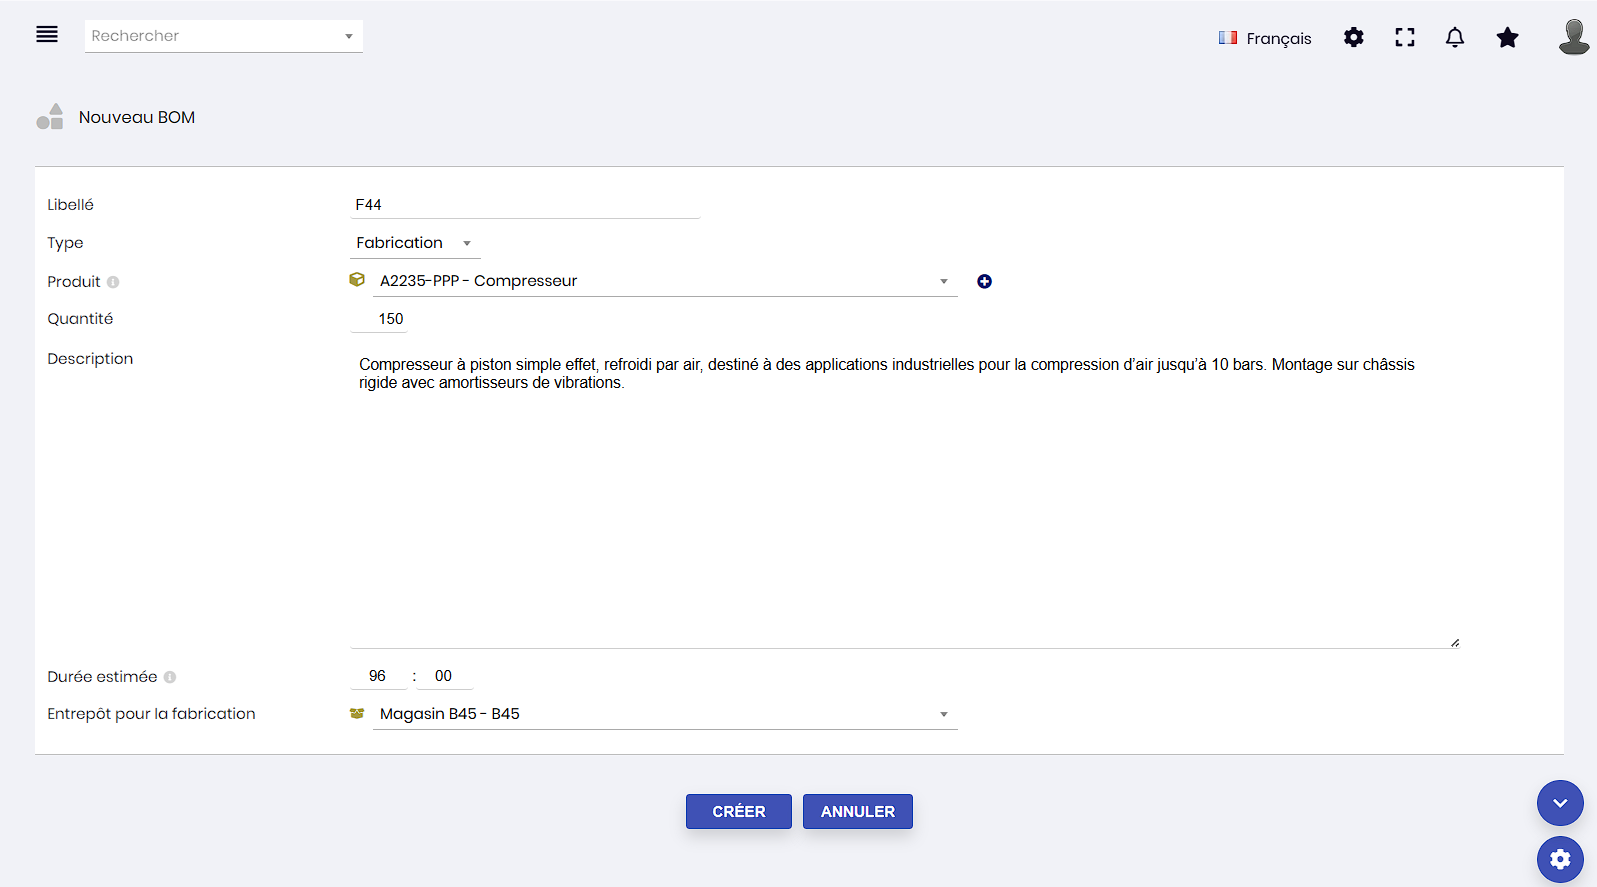Toggle fullscreen mode icon

[1404, 38]
